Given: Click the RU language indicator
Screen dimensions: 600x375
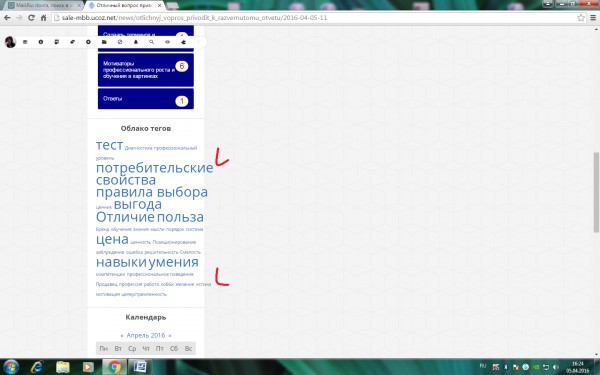Looking at the screenshot, I should click(483, 367).
